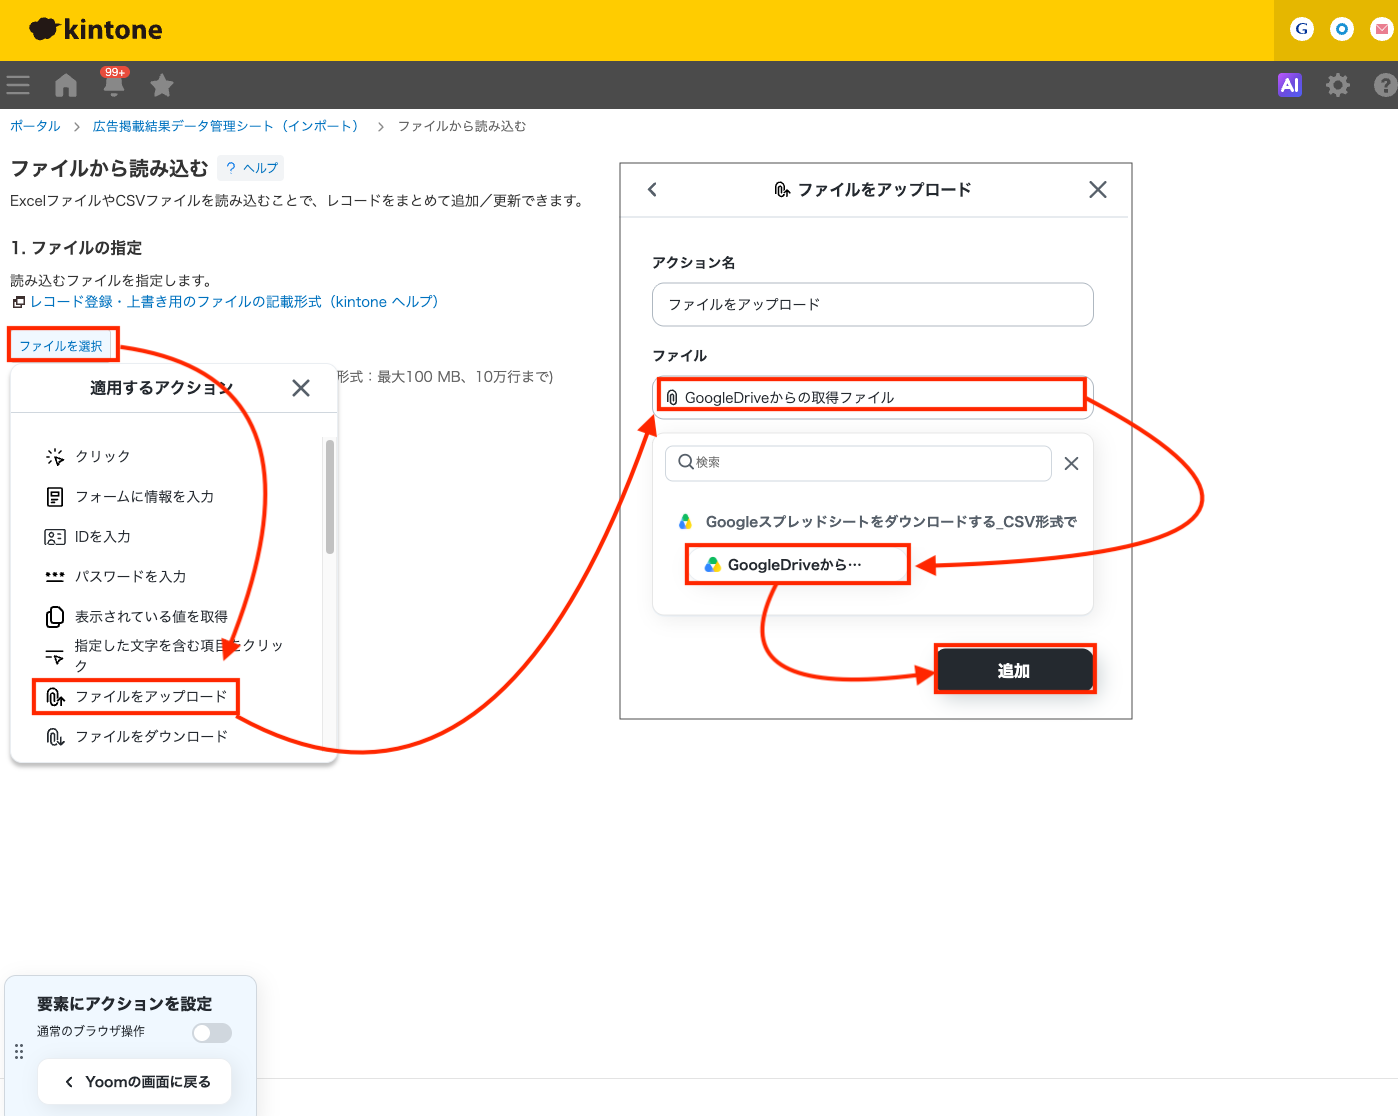The image size is (1398, 1116).
Task: Open the kintone home icon
Action: pos(66,85)
